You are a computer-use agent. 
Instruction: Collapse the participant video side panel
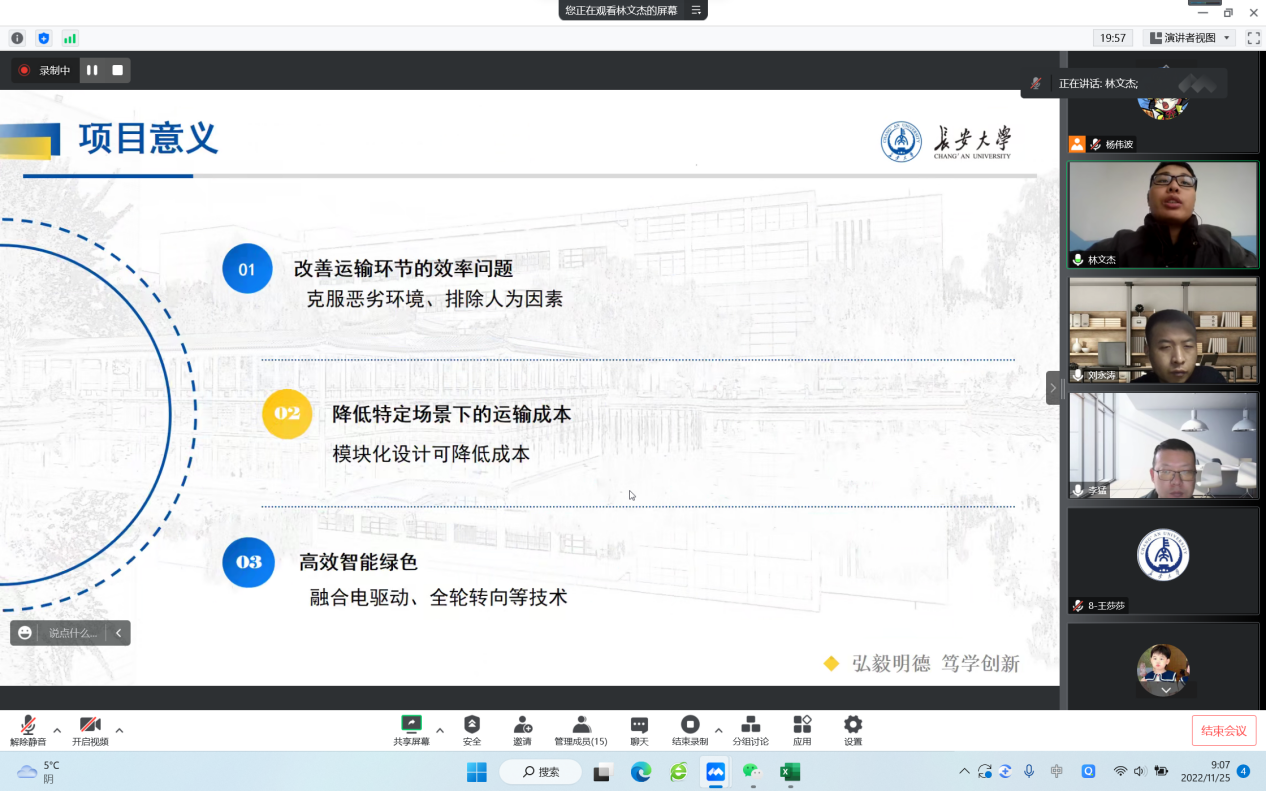1053,388
